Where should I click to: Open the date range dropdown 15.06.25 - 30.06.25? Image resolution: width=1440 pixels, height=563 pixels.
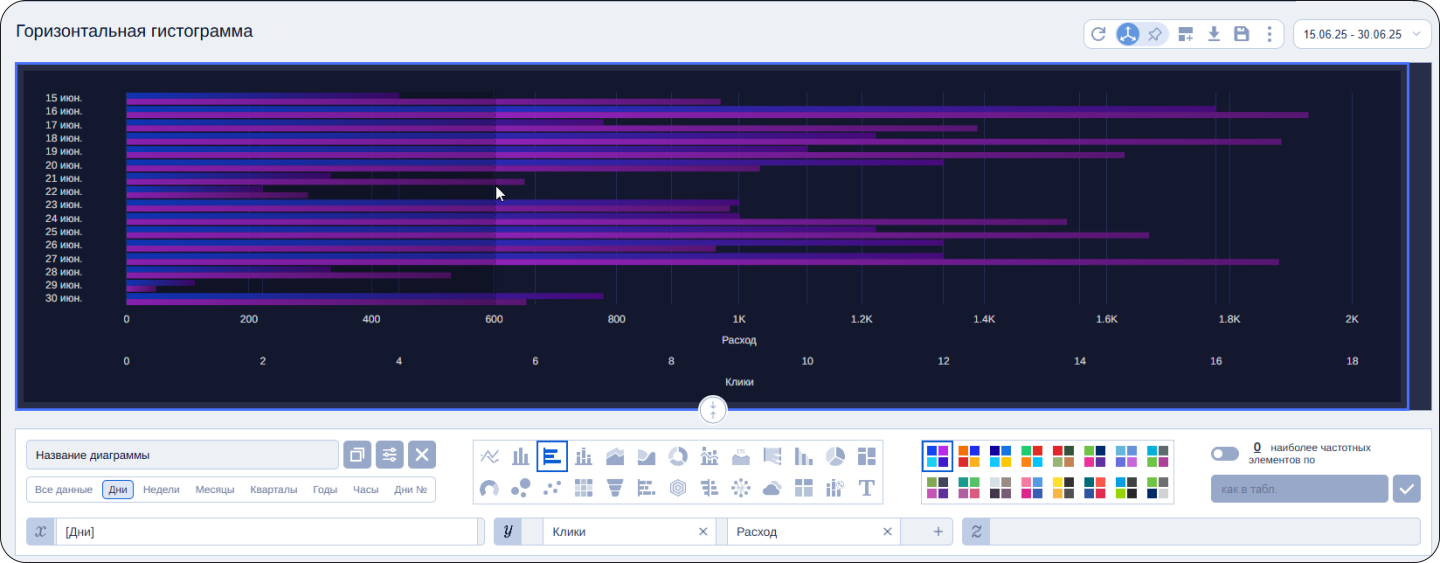1362,34
